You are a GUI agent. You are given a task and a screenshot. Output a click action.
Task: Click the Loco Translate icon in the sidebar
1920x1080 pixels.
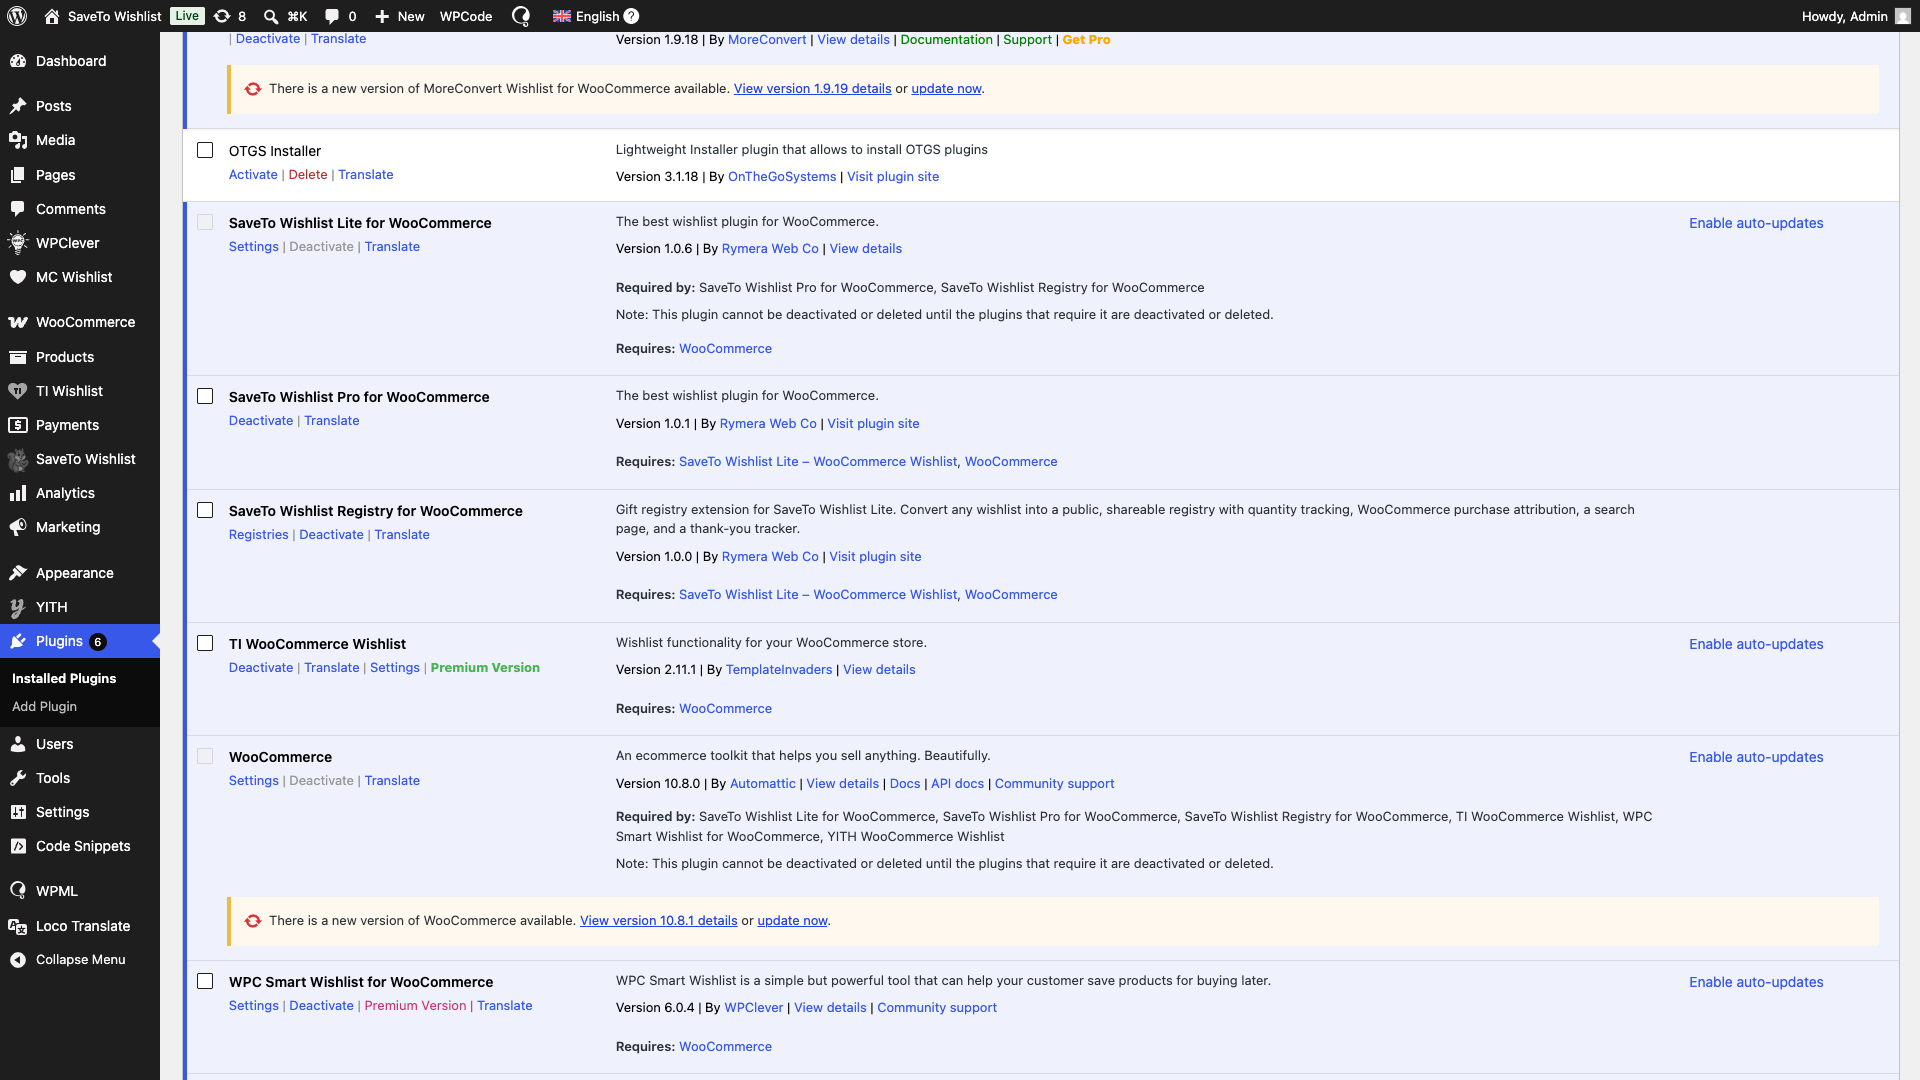point(18,926)
